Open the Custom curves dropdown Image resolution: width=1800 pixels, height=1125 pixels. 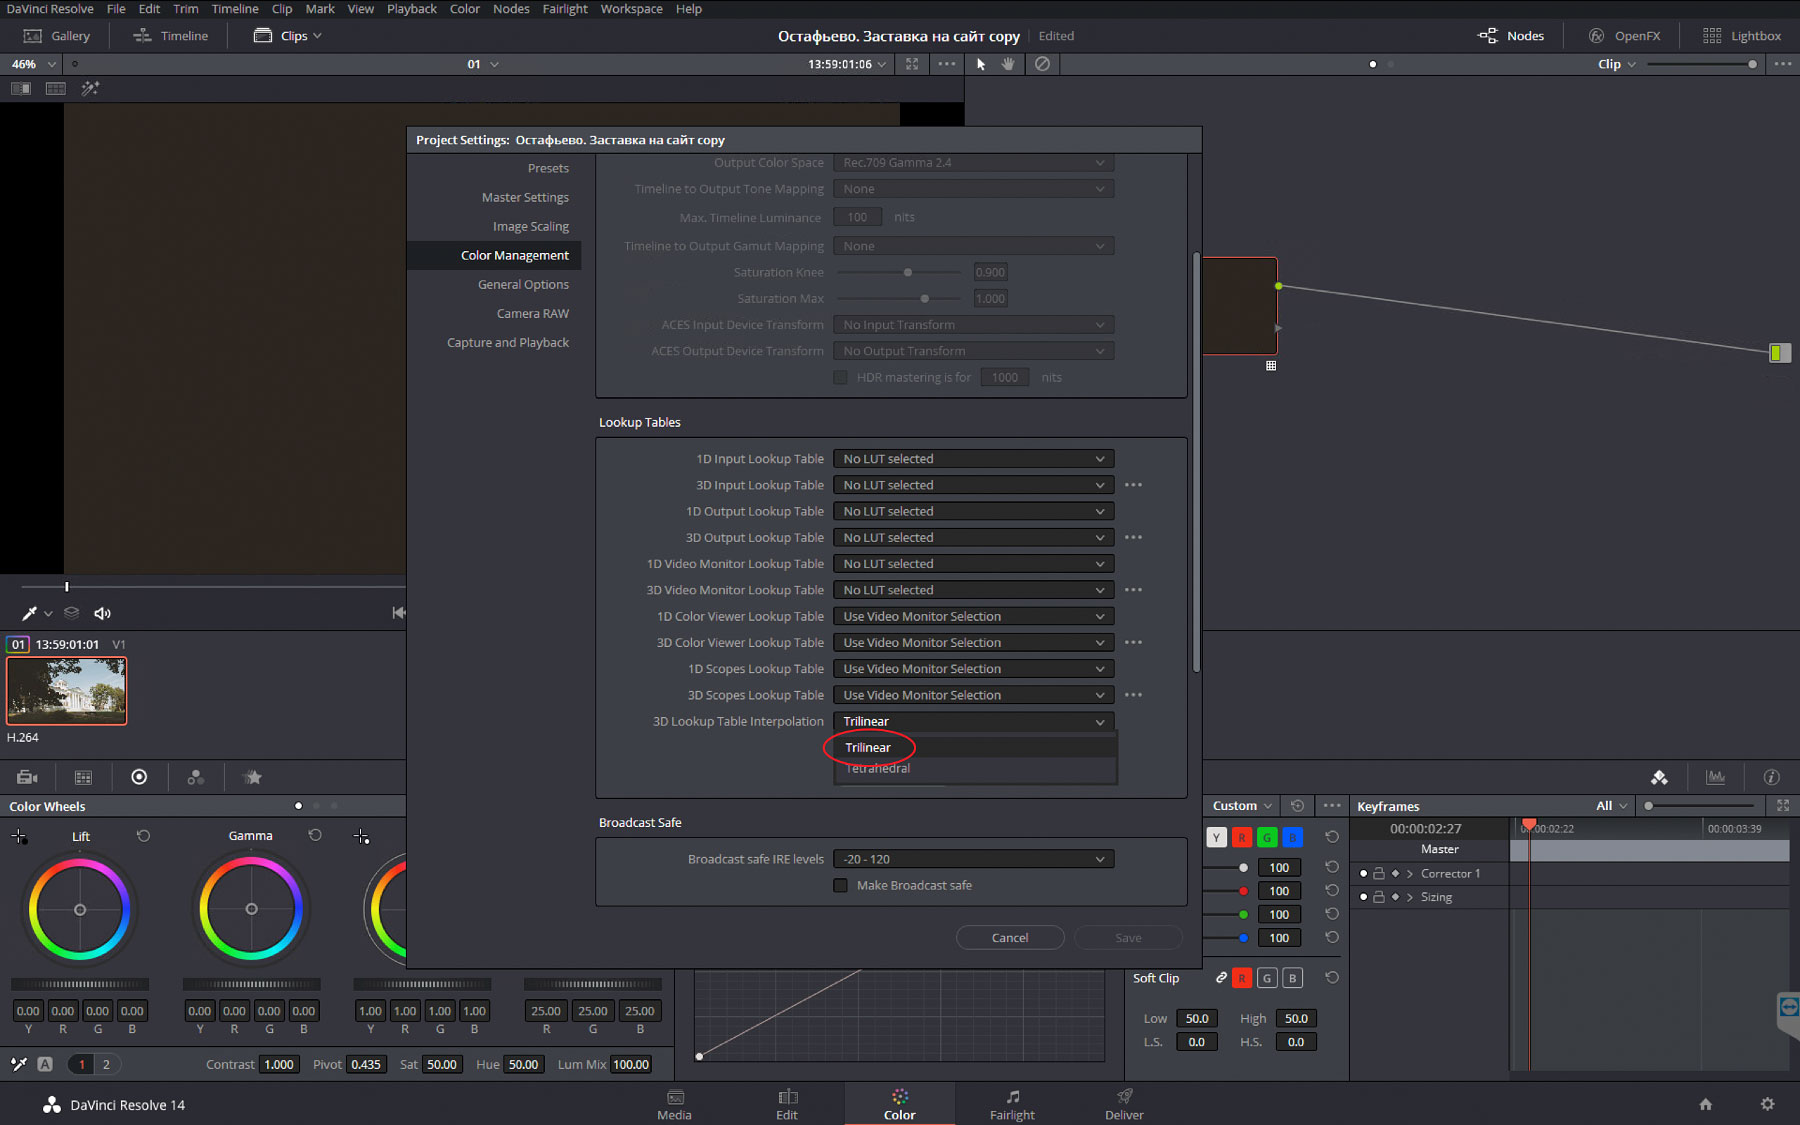tap(1242, 806)
